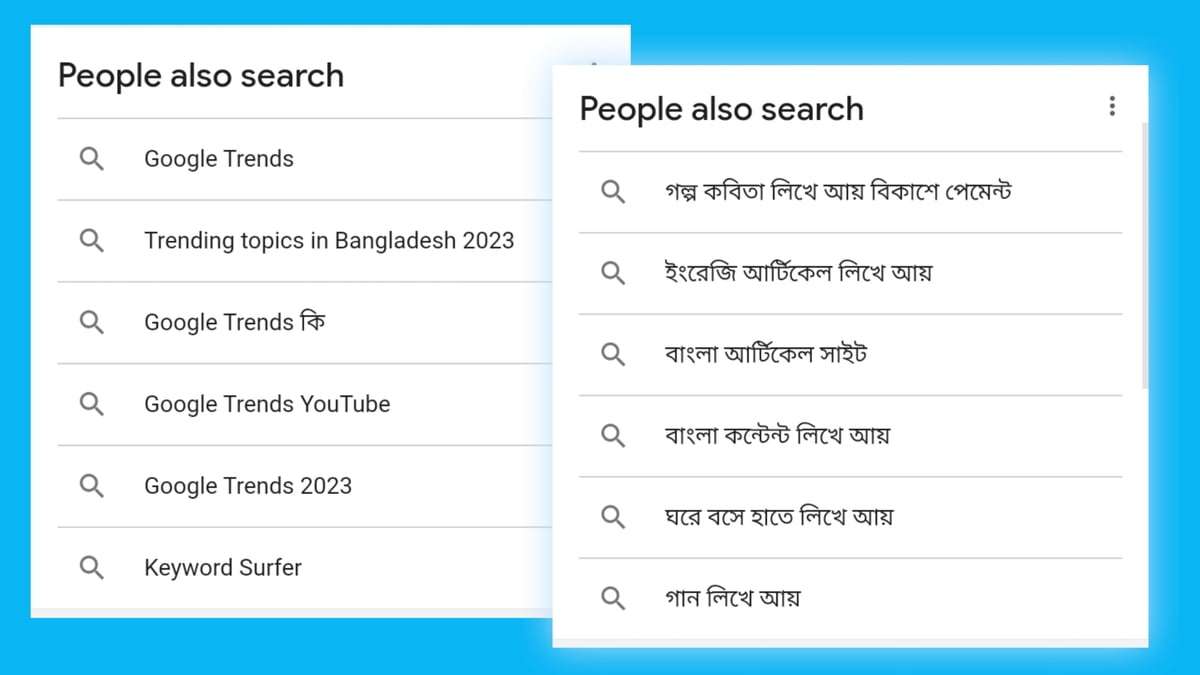
Task: Choose বাংলা আর্টিকেল সাইট suggestion
Action: (x=765, y=354)
